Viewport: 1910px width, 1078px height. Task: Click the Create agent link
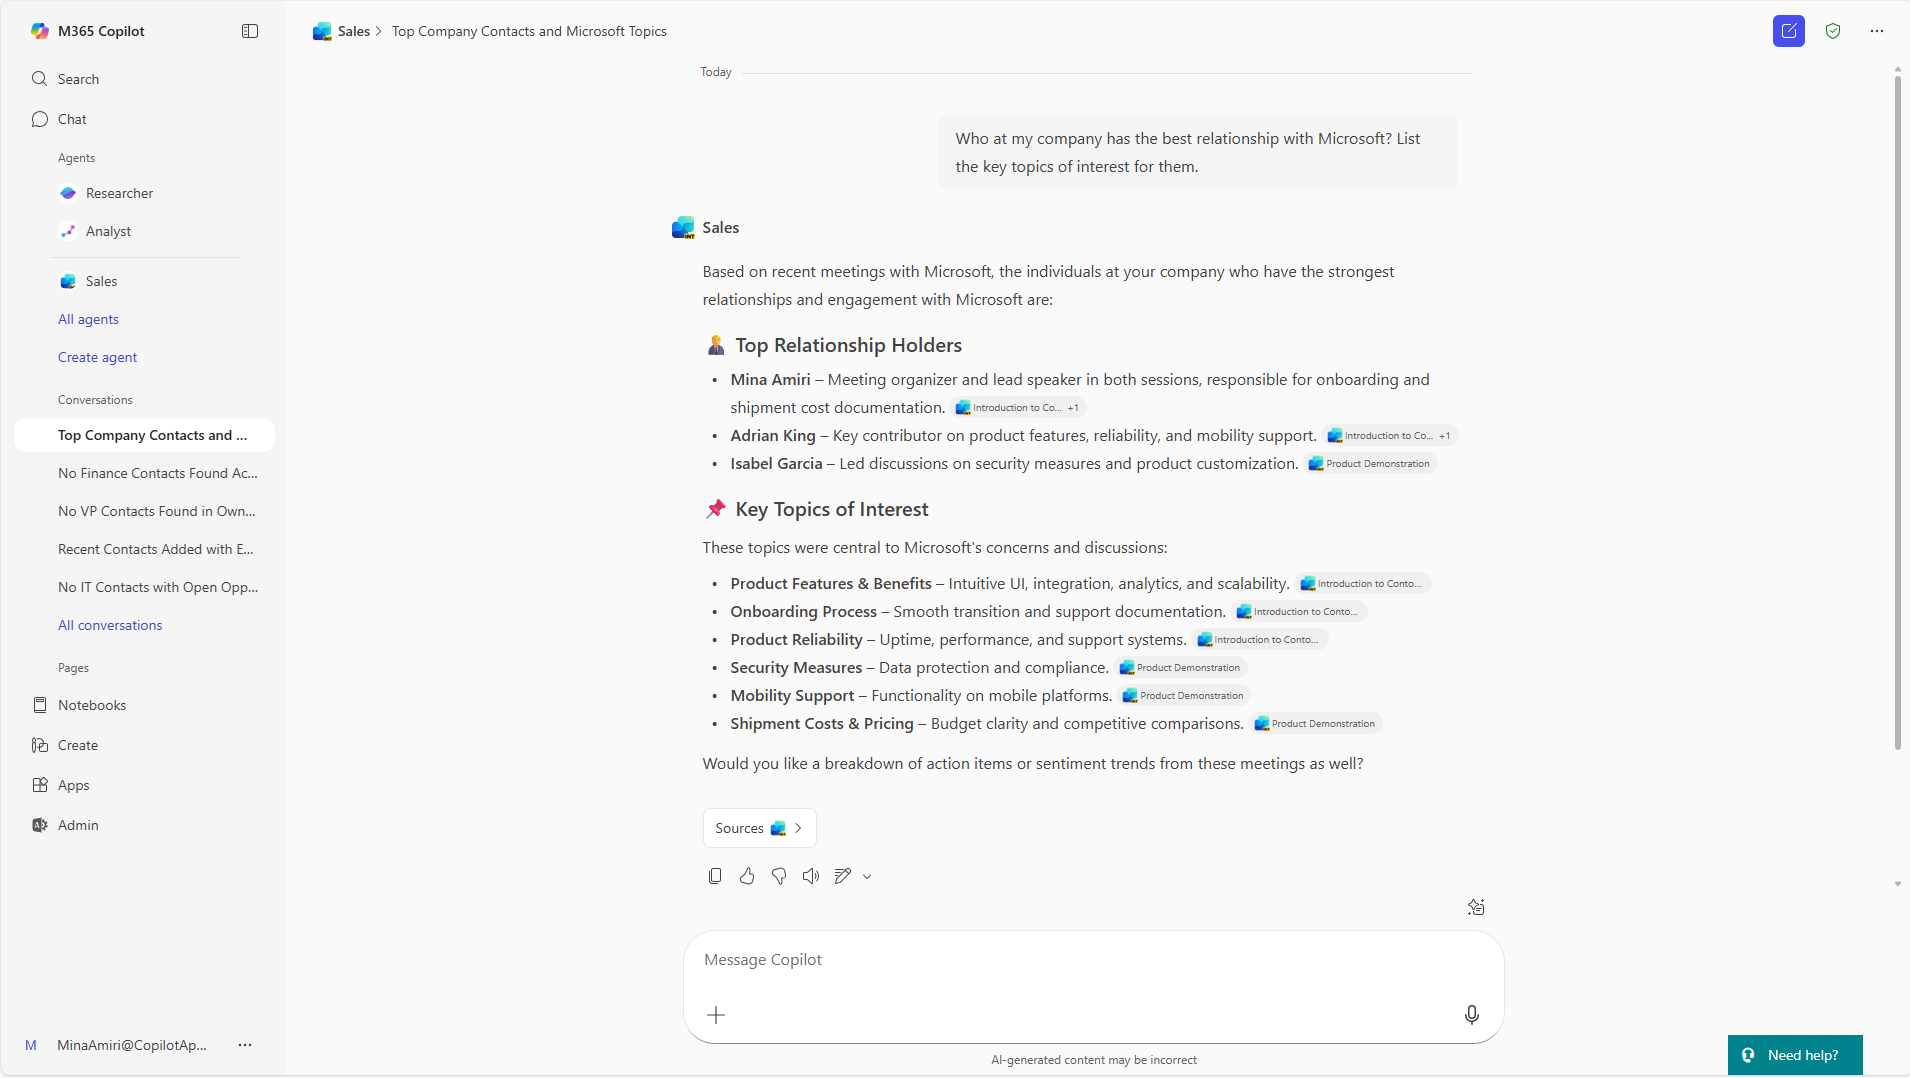[97, 357]
